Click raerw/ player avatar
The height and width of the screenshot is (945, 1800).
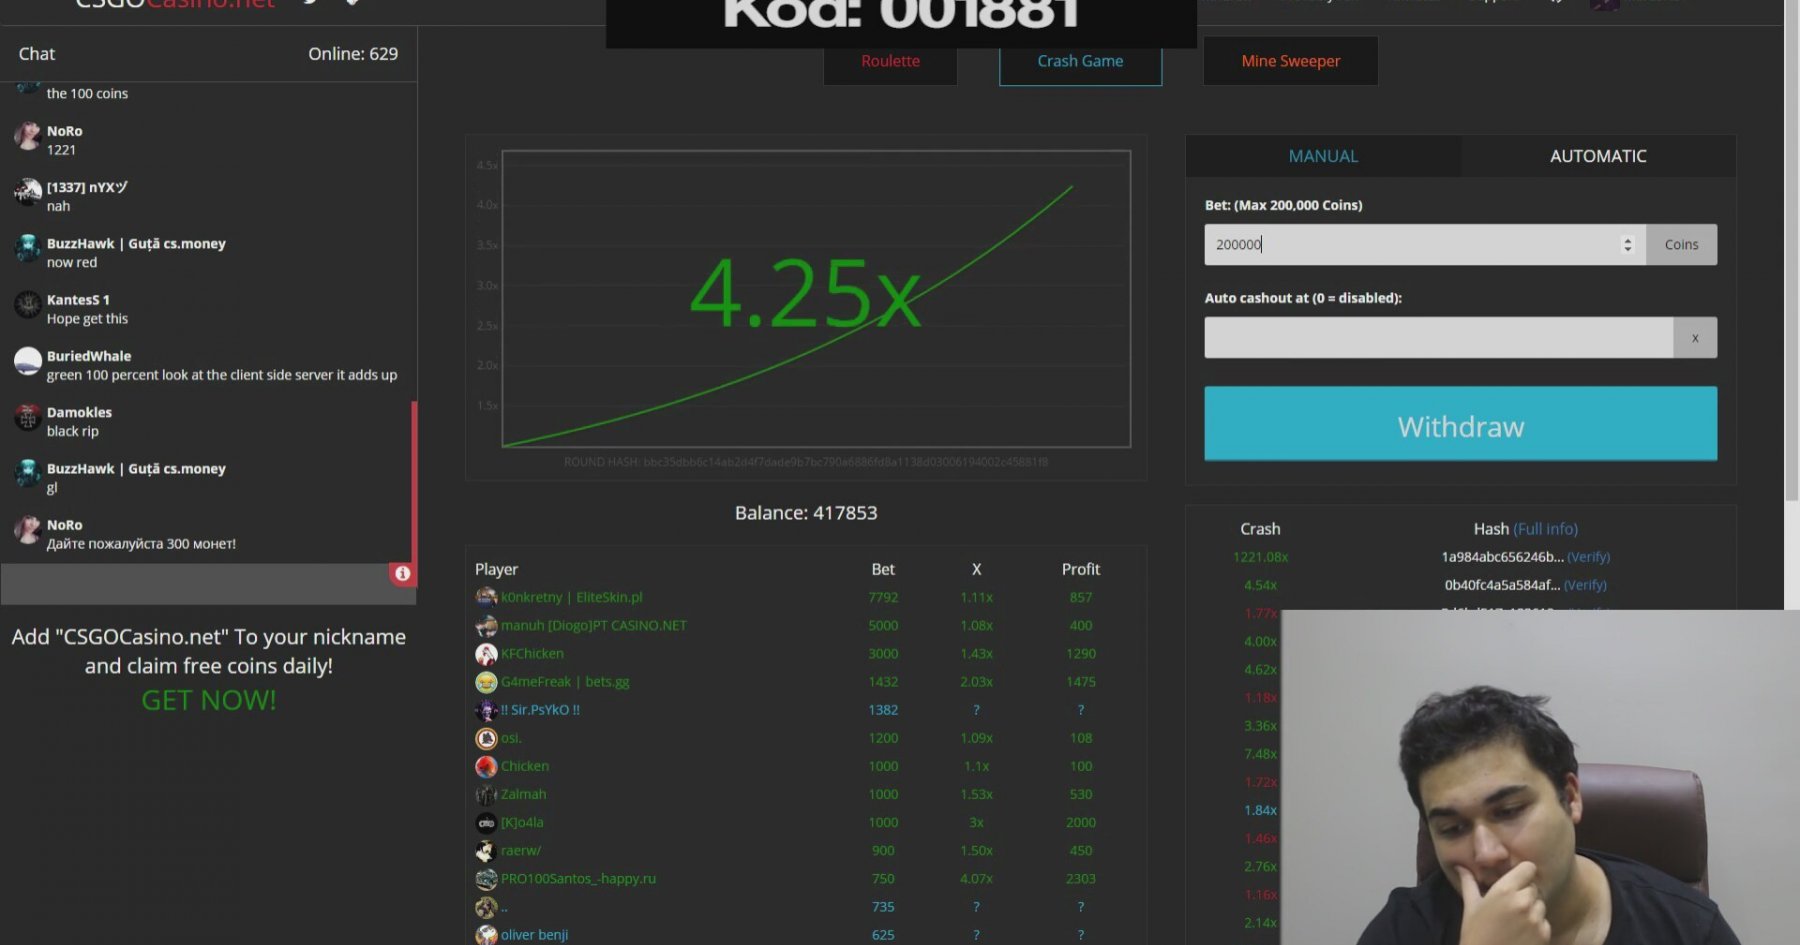click(x=486, y=850)
